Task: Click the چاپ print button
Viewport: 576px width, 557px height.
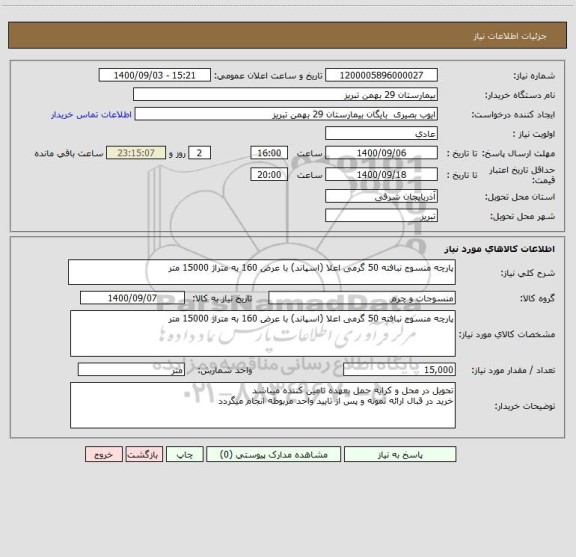Action: 184,454
